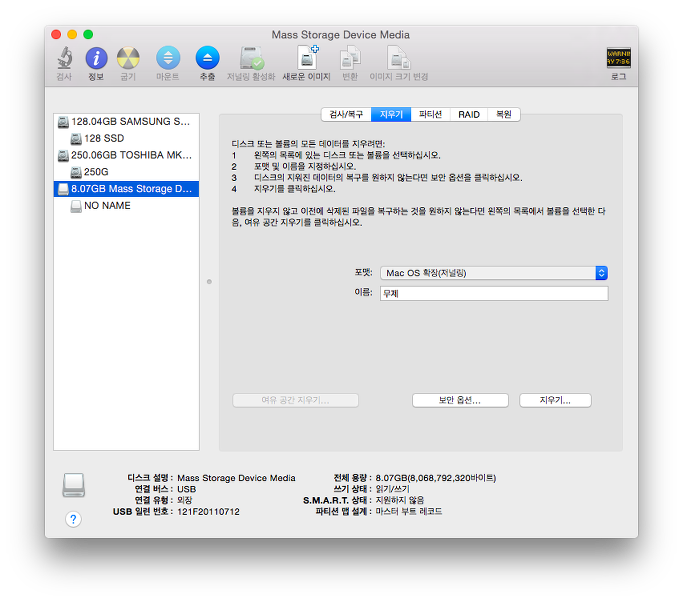The height and width of the screenshot is (602, 683).
Task: Create New Image (새로운 이미지) icon
Action: click(307, 58)
